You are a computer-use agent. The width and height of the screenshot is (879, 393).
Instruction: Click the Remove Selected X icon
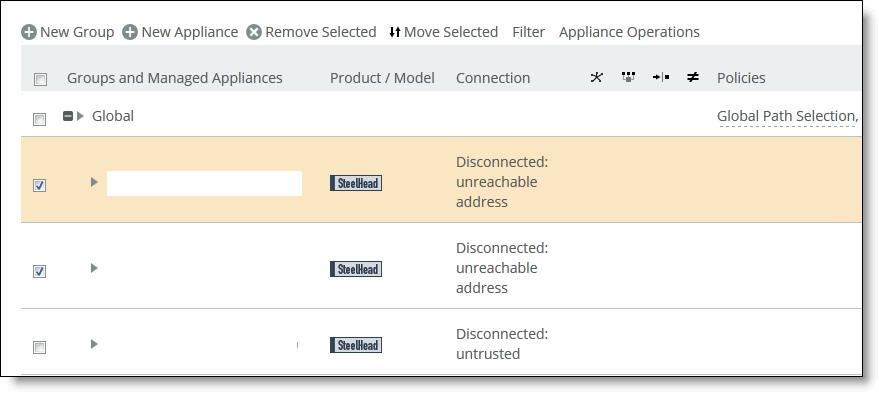pyautogui.click(x=254, y=33)
